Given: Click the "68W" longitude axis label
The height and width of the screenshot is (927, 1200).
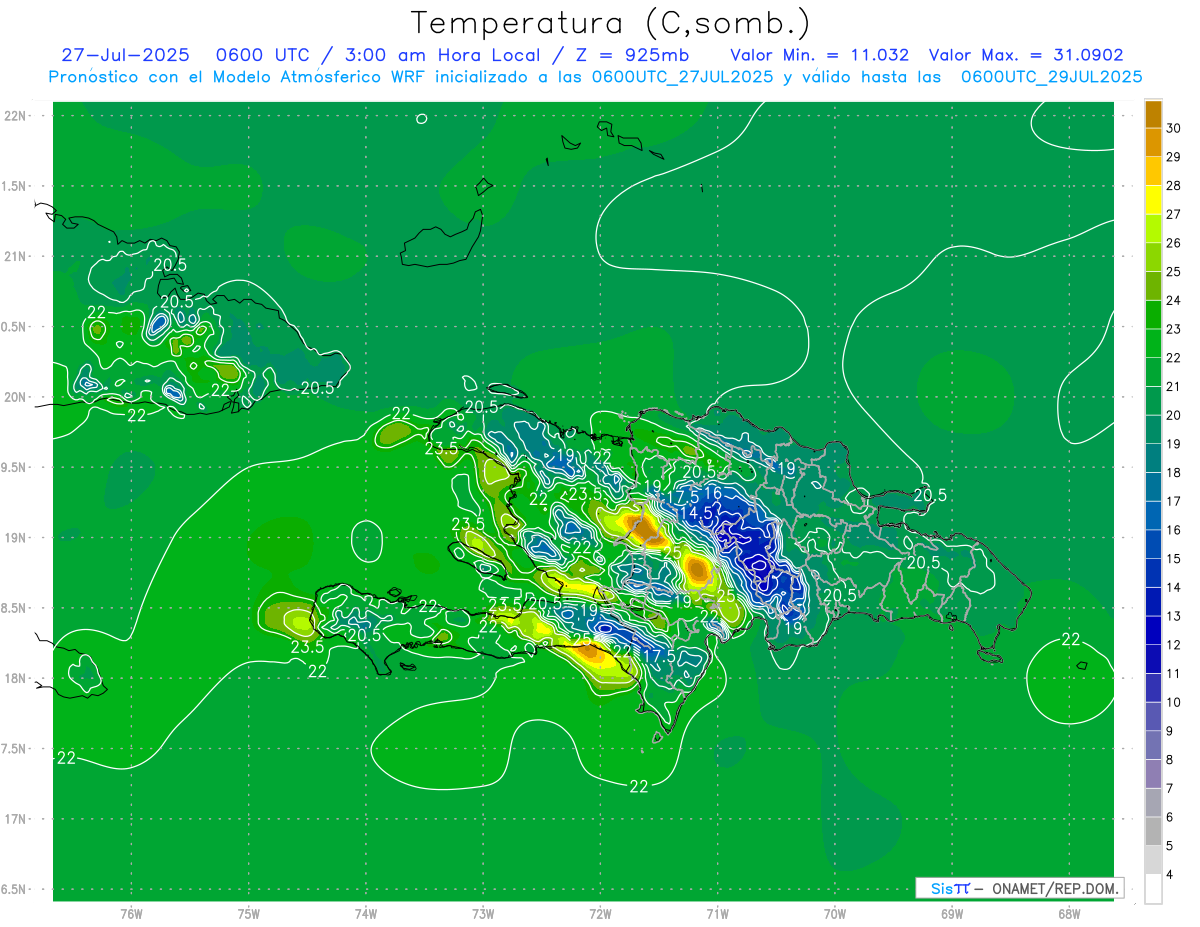Looking at the screenshot, I should point(1069,913).
